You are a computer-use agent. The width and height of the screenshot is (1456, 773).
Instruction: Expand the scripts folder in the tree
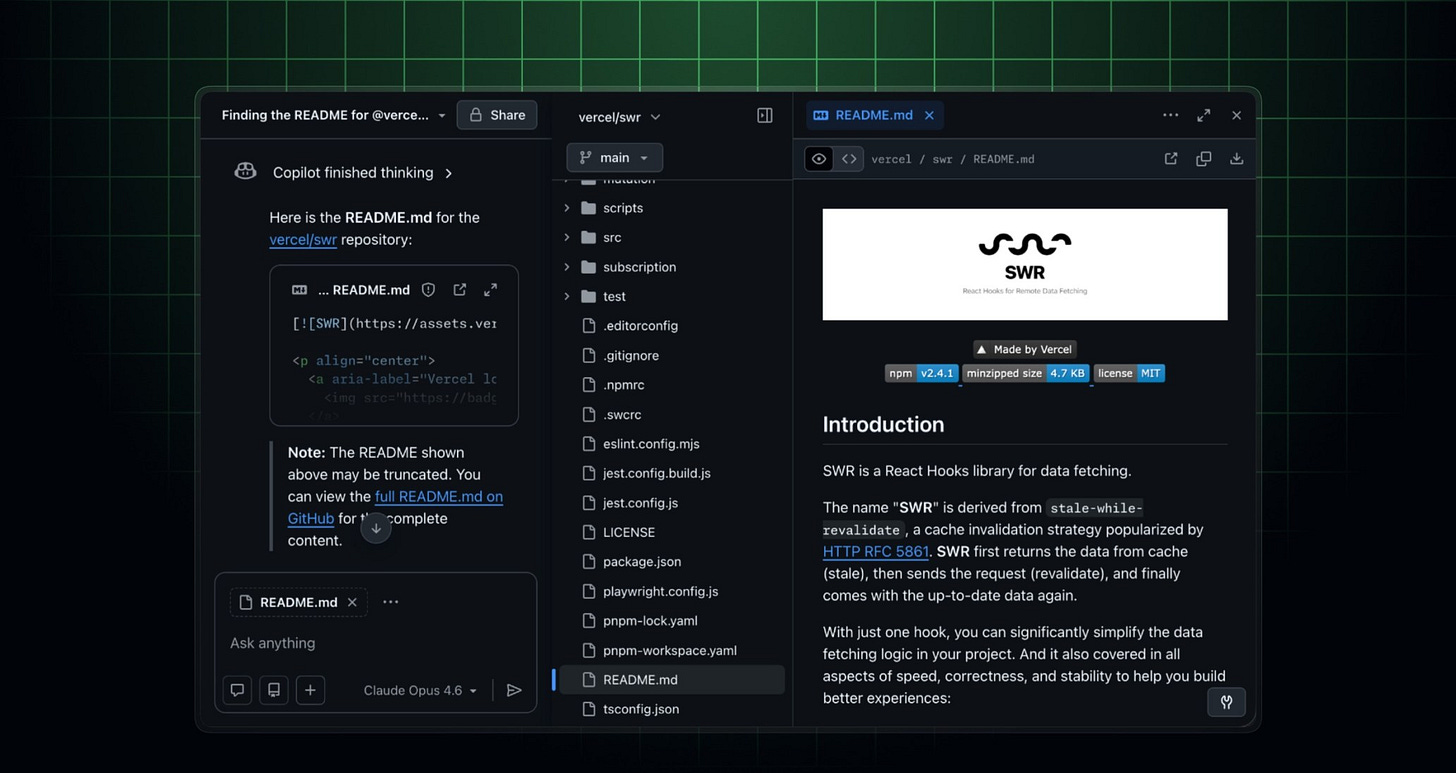pos(566,208)
